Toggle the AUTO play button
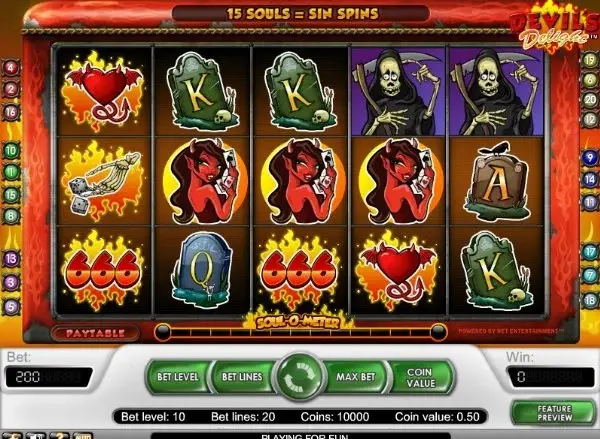The image size is (600, 439). click(83, 436)
